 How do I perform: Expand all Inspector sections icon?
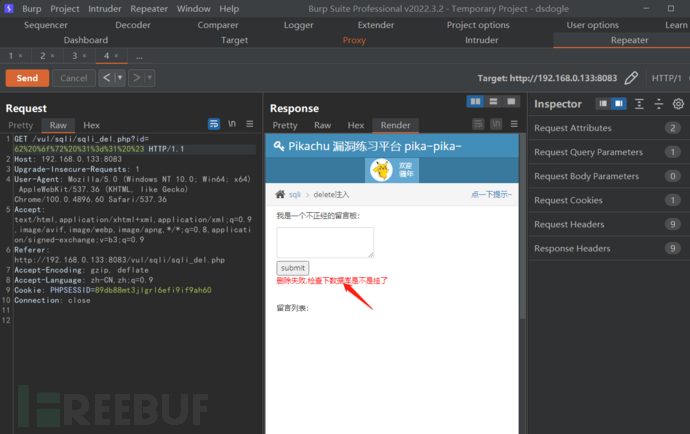(639, 104)
